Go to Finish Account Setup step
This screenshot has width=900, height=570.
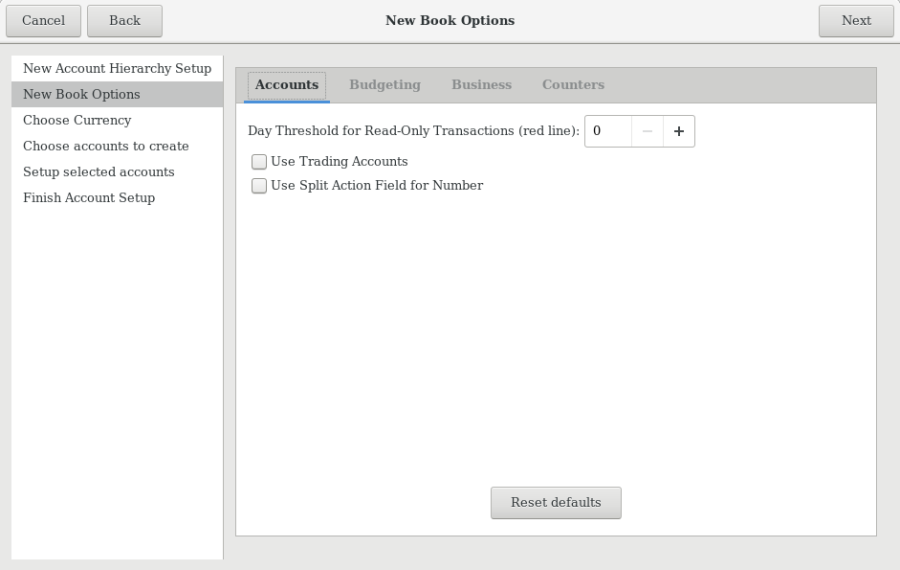(x=89, y=198)
